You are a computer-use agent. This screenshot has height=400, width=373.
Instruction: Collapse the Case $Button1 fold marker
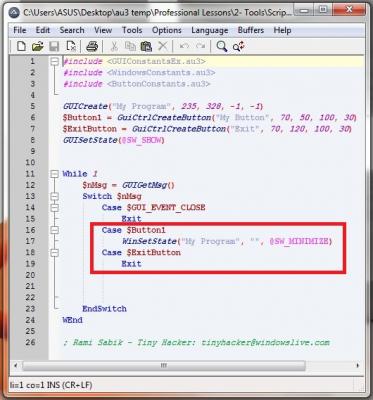click(54, 230)
